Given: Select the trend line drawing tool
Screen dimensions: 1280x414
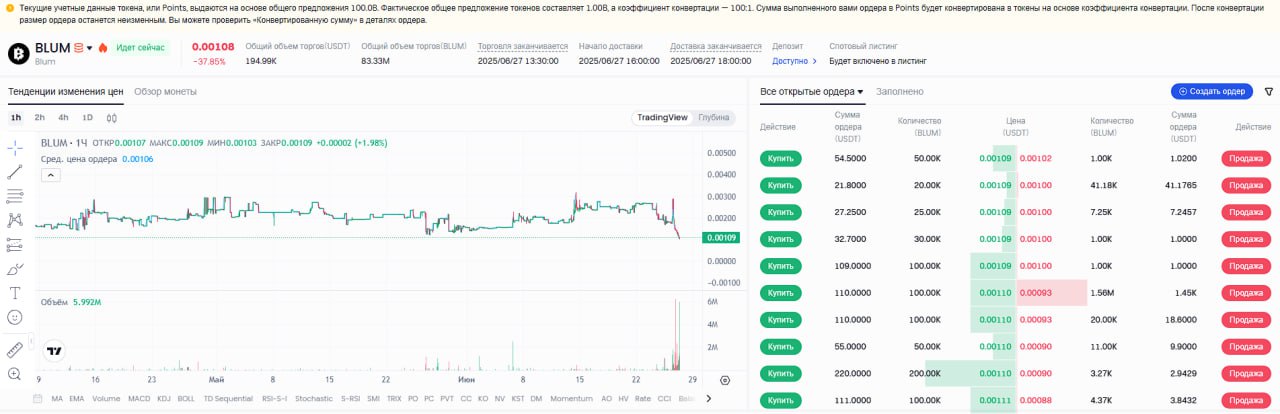Looking at the screenshot, I should [15, 172].
